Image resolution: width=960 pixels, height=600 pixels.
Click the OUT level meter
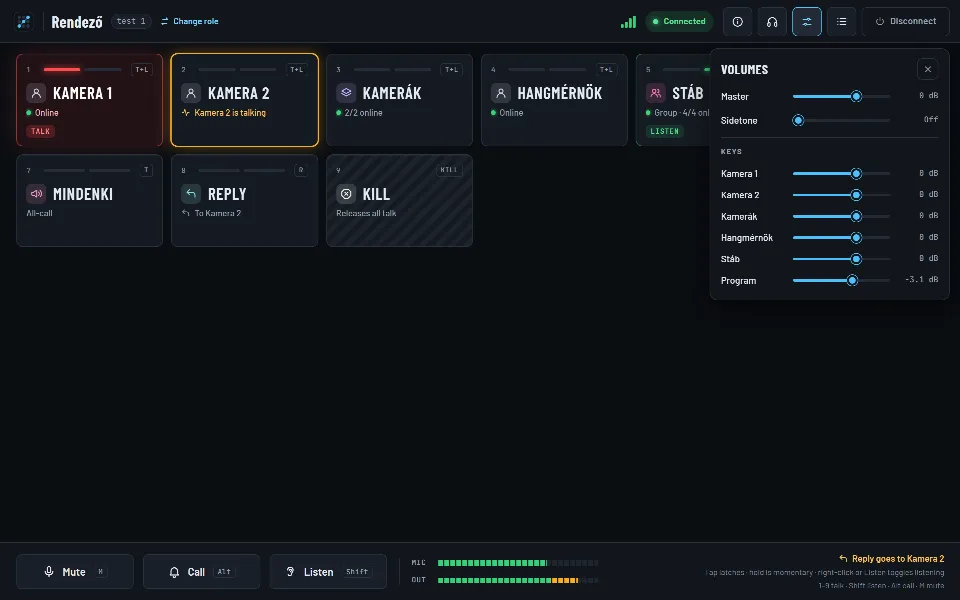518,580
